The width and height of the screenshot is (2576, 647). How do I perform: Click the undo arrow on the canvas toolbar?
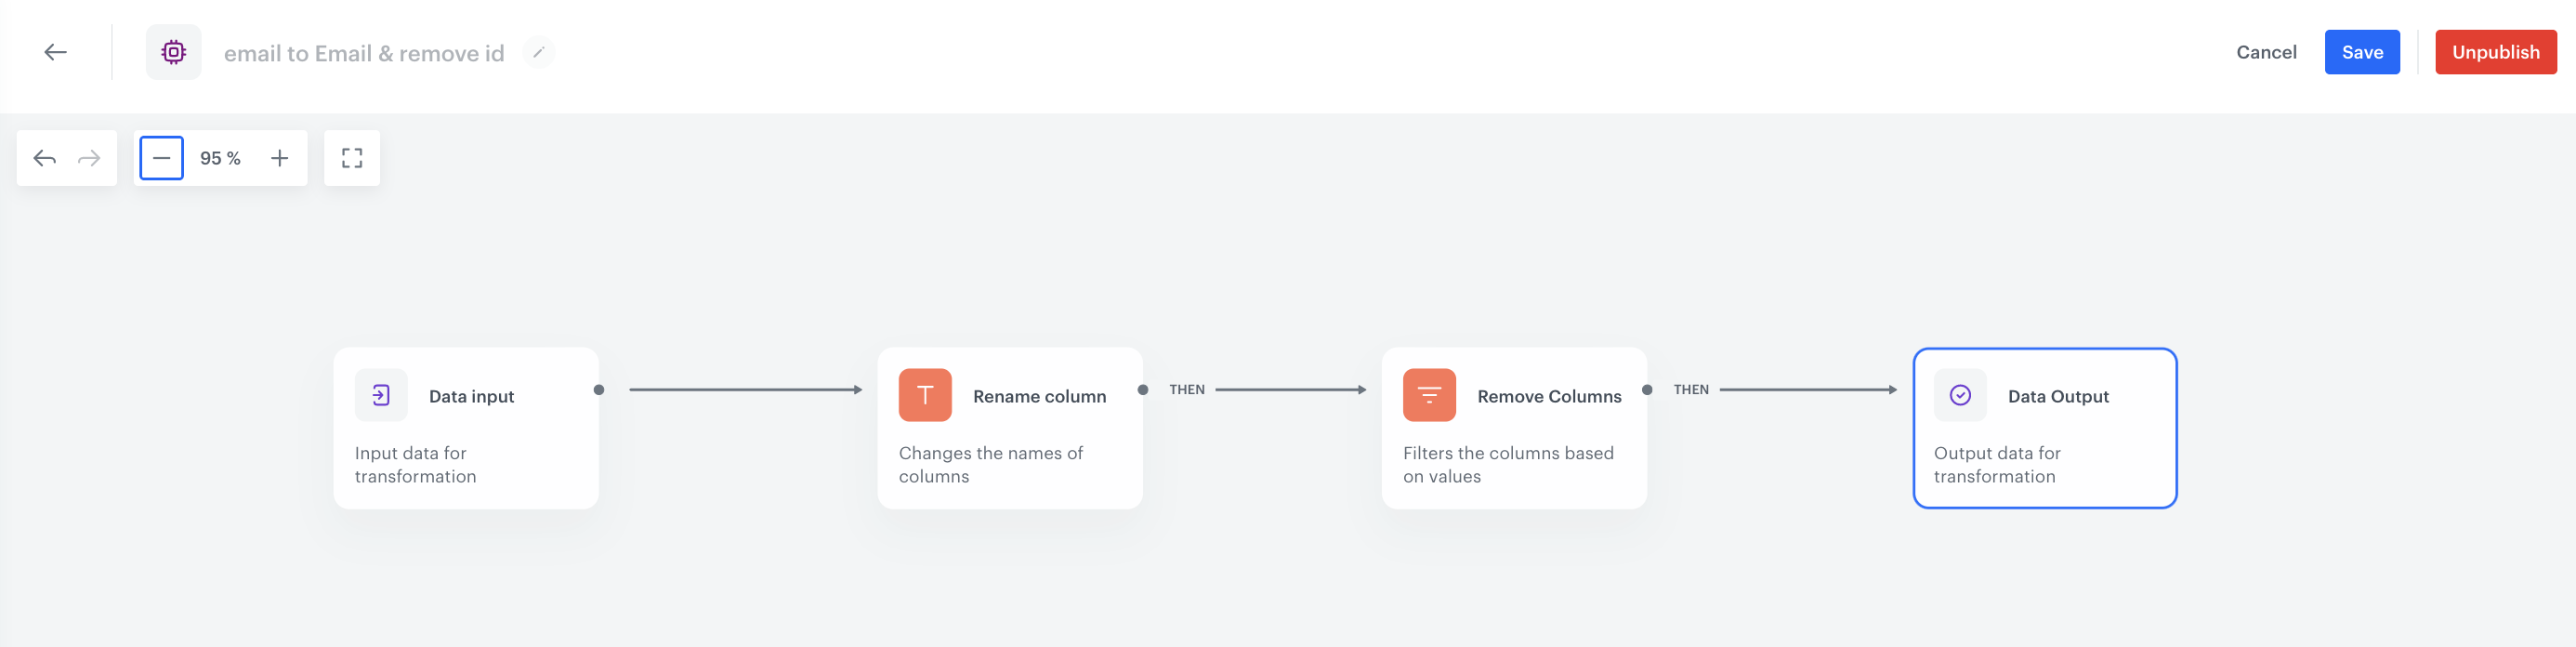44,158
